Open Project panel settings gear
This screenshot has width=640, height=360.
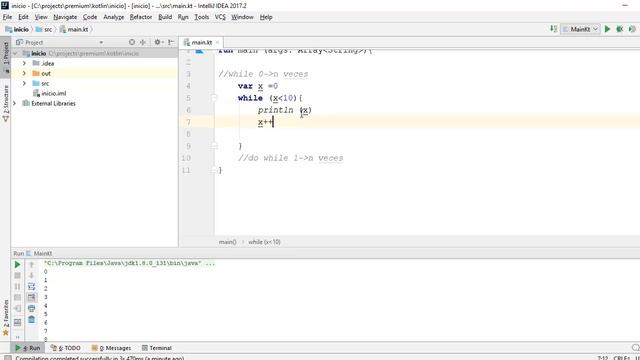[158, 42]
